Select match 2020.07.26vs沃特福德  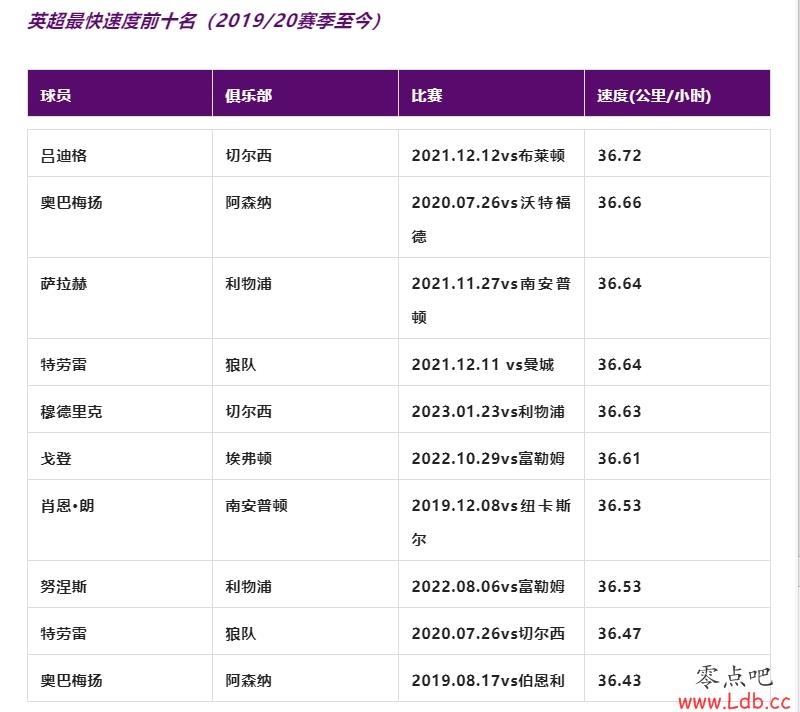(x=491, y=219)
